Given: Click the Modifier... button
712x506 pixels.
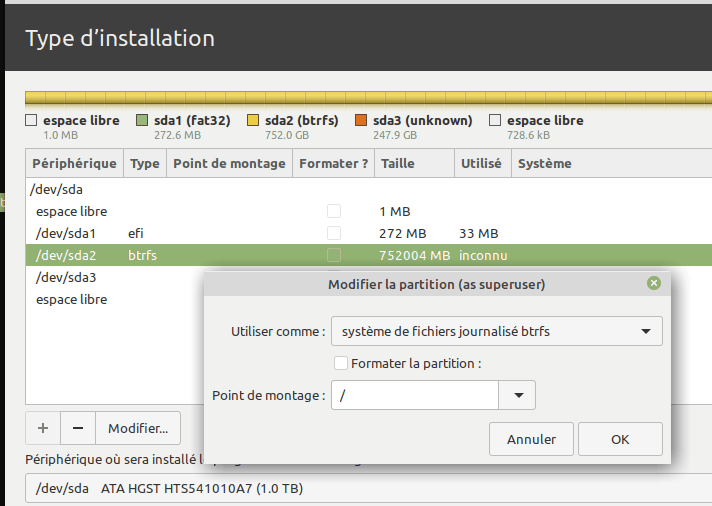Looking at the screenshot, I should (x=138, y=428).
